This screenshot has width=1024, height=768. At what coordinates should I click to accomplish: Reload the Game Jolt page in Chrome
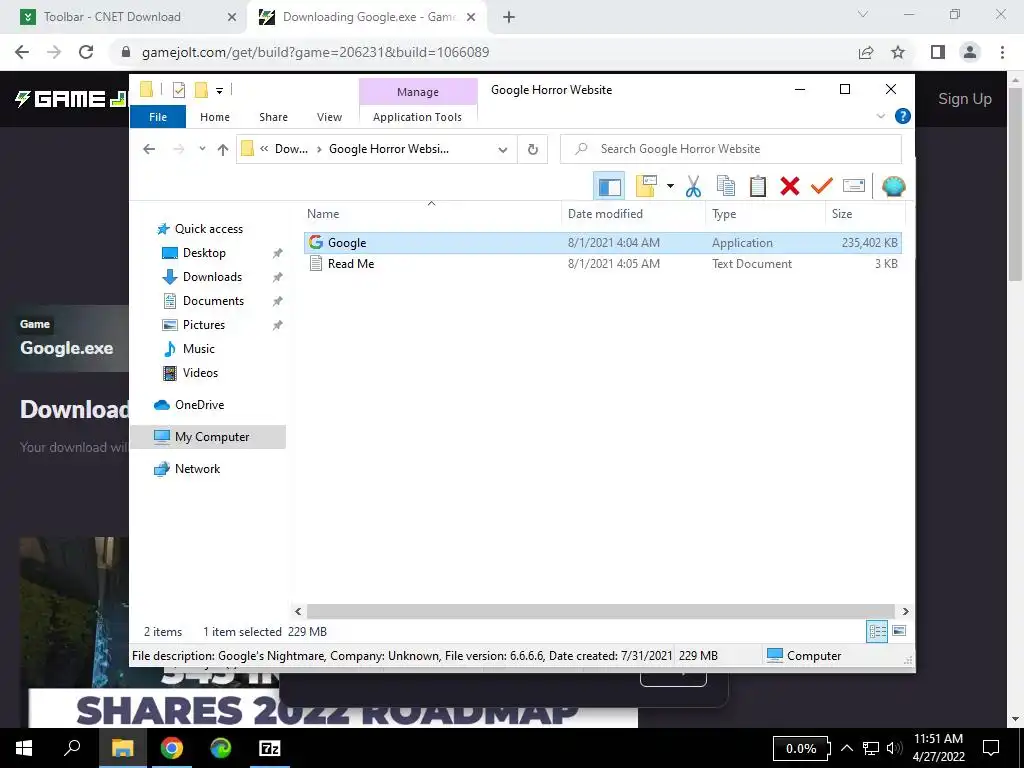point(86,52)
